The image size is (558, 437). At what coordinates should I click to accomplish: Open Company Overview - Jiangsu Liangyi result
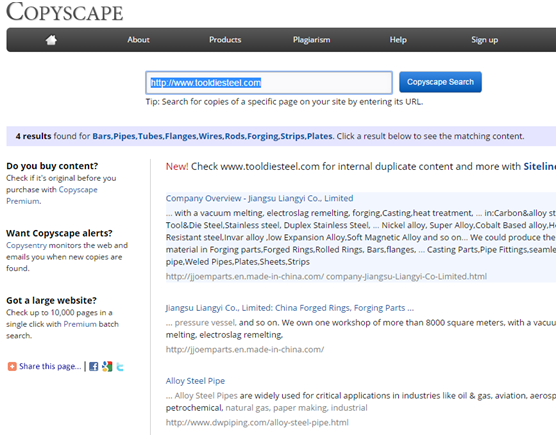coord(259,198)
